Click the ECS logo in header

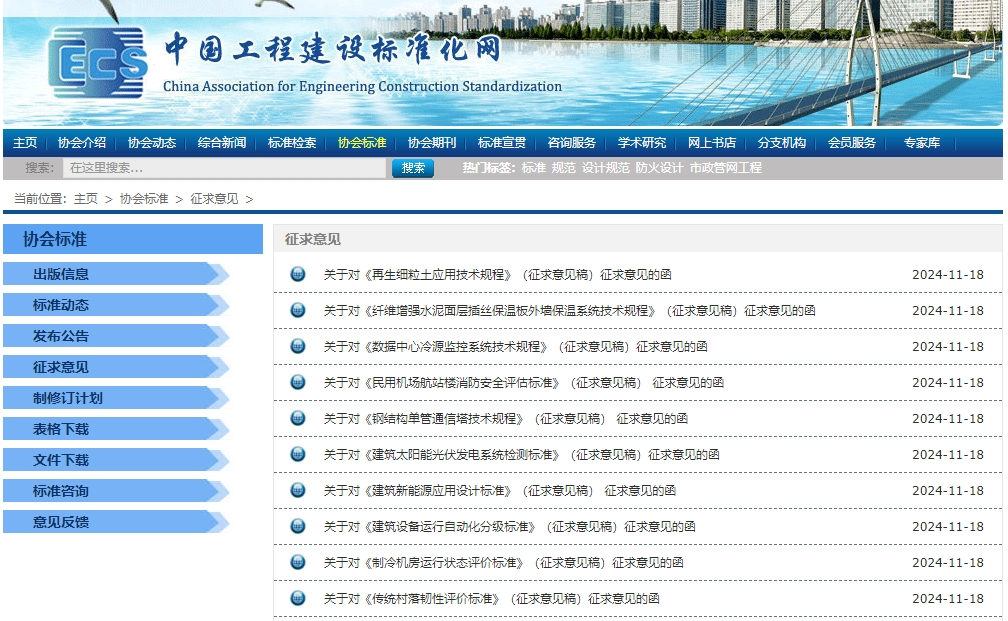coord(97,63)
